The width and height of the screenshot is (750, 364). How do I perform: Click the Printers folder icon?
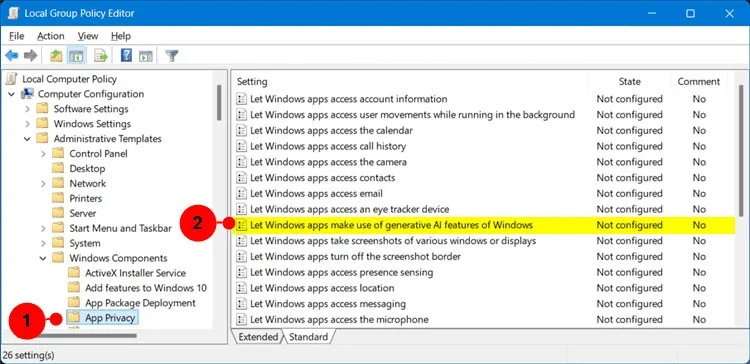pos(58,198)
